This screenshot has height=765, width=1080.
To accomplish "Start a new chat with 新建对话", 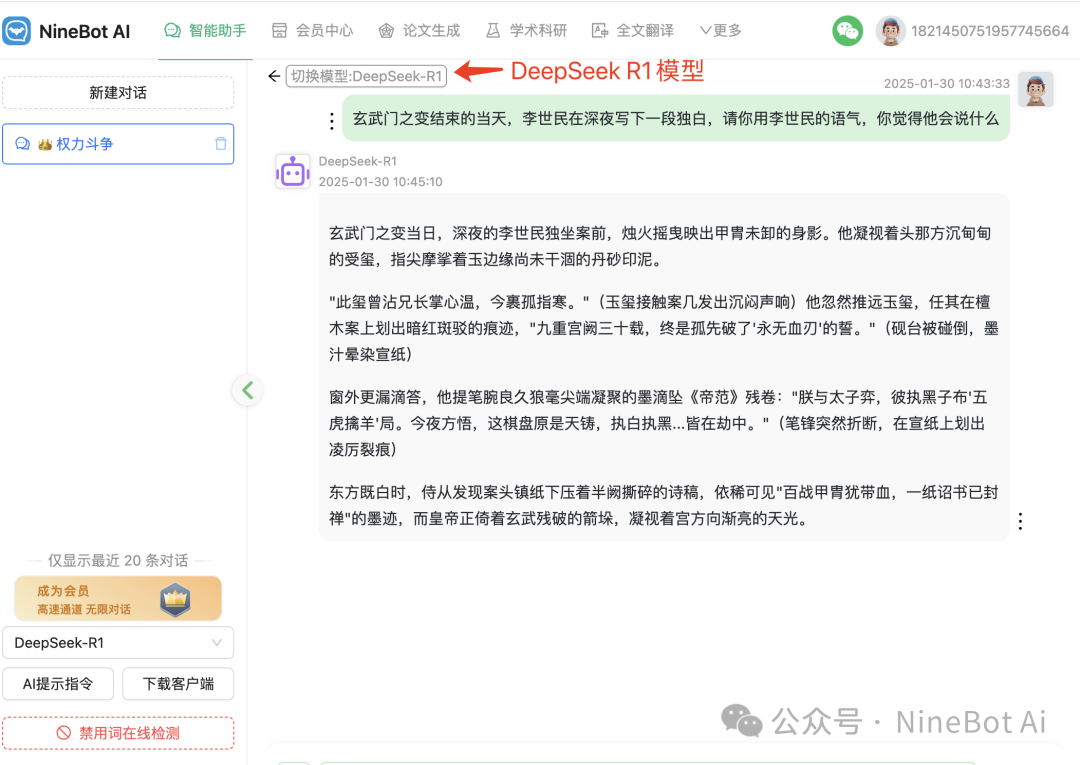I will coord(118,93).
